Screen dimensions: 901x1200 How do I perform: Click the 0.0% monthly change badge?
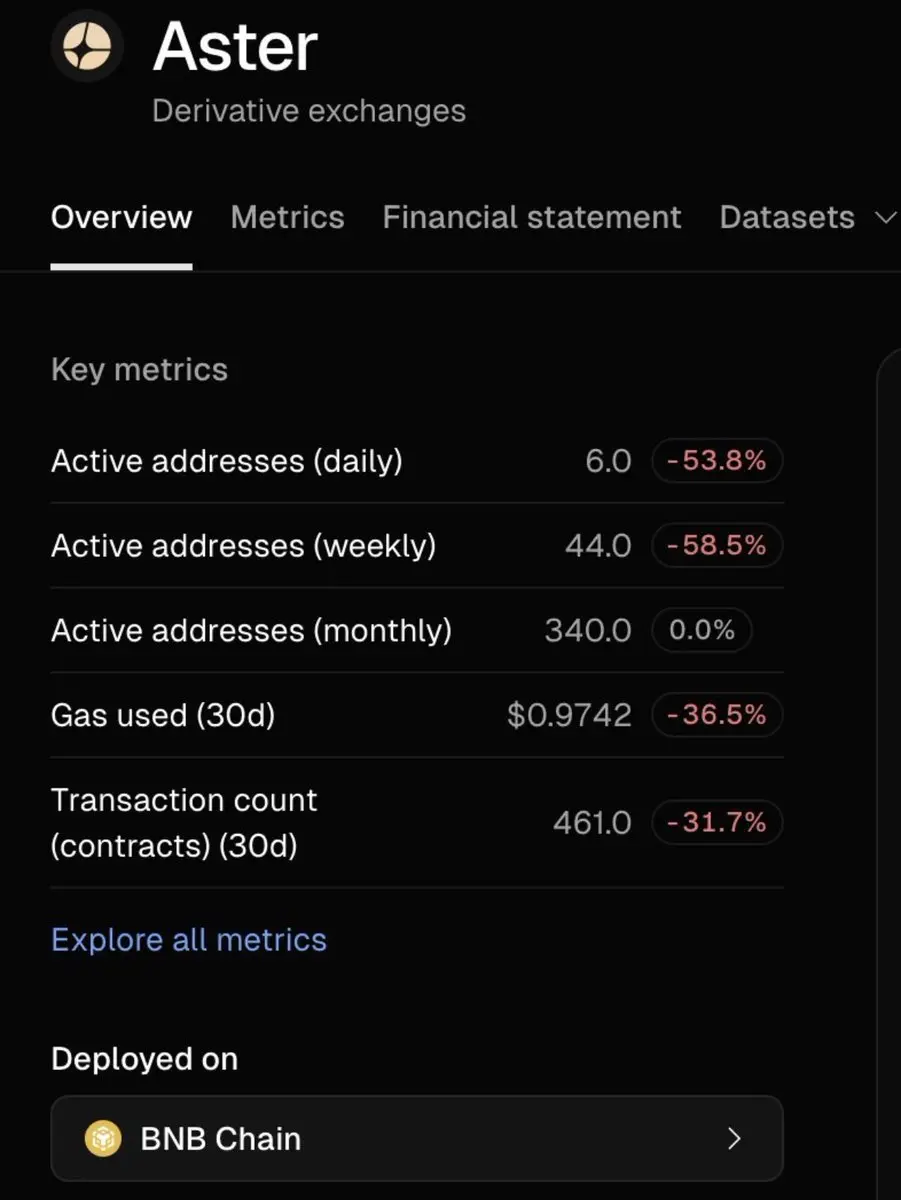point(701,631)
